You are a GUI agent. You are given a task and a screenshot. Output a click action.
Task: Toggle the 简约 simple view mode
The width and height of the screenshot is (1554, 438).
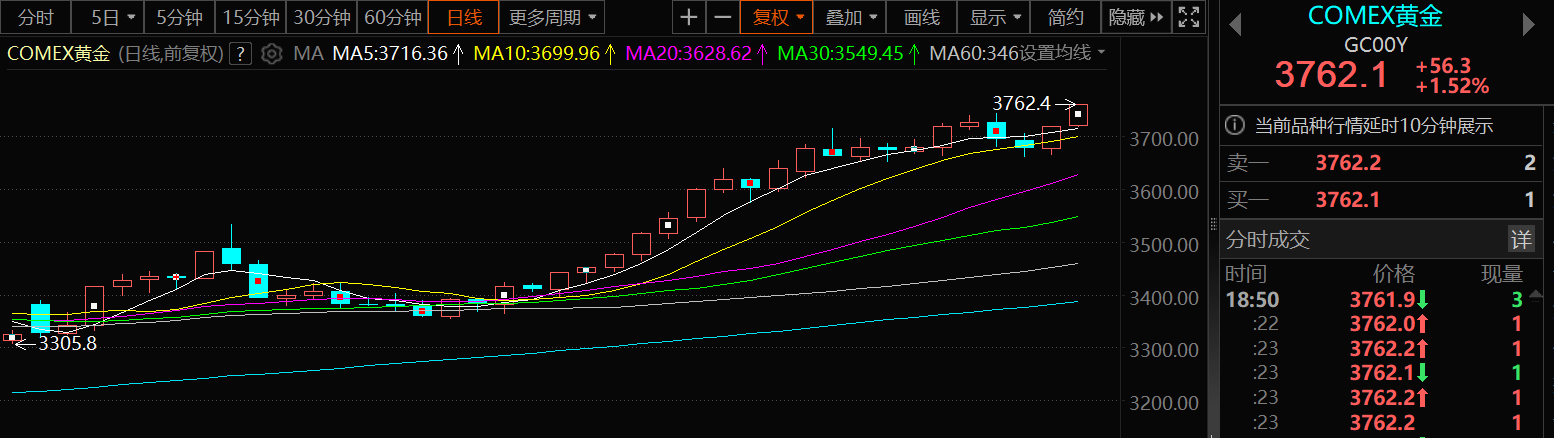[x=1065, y=18]
